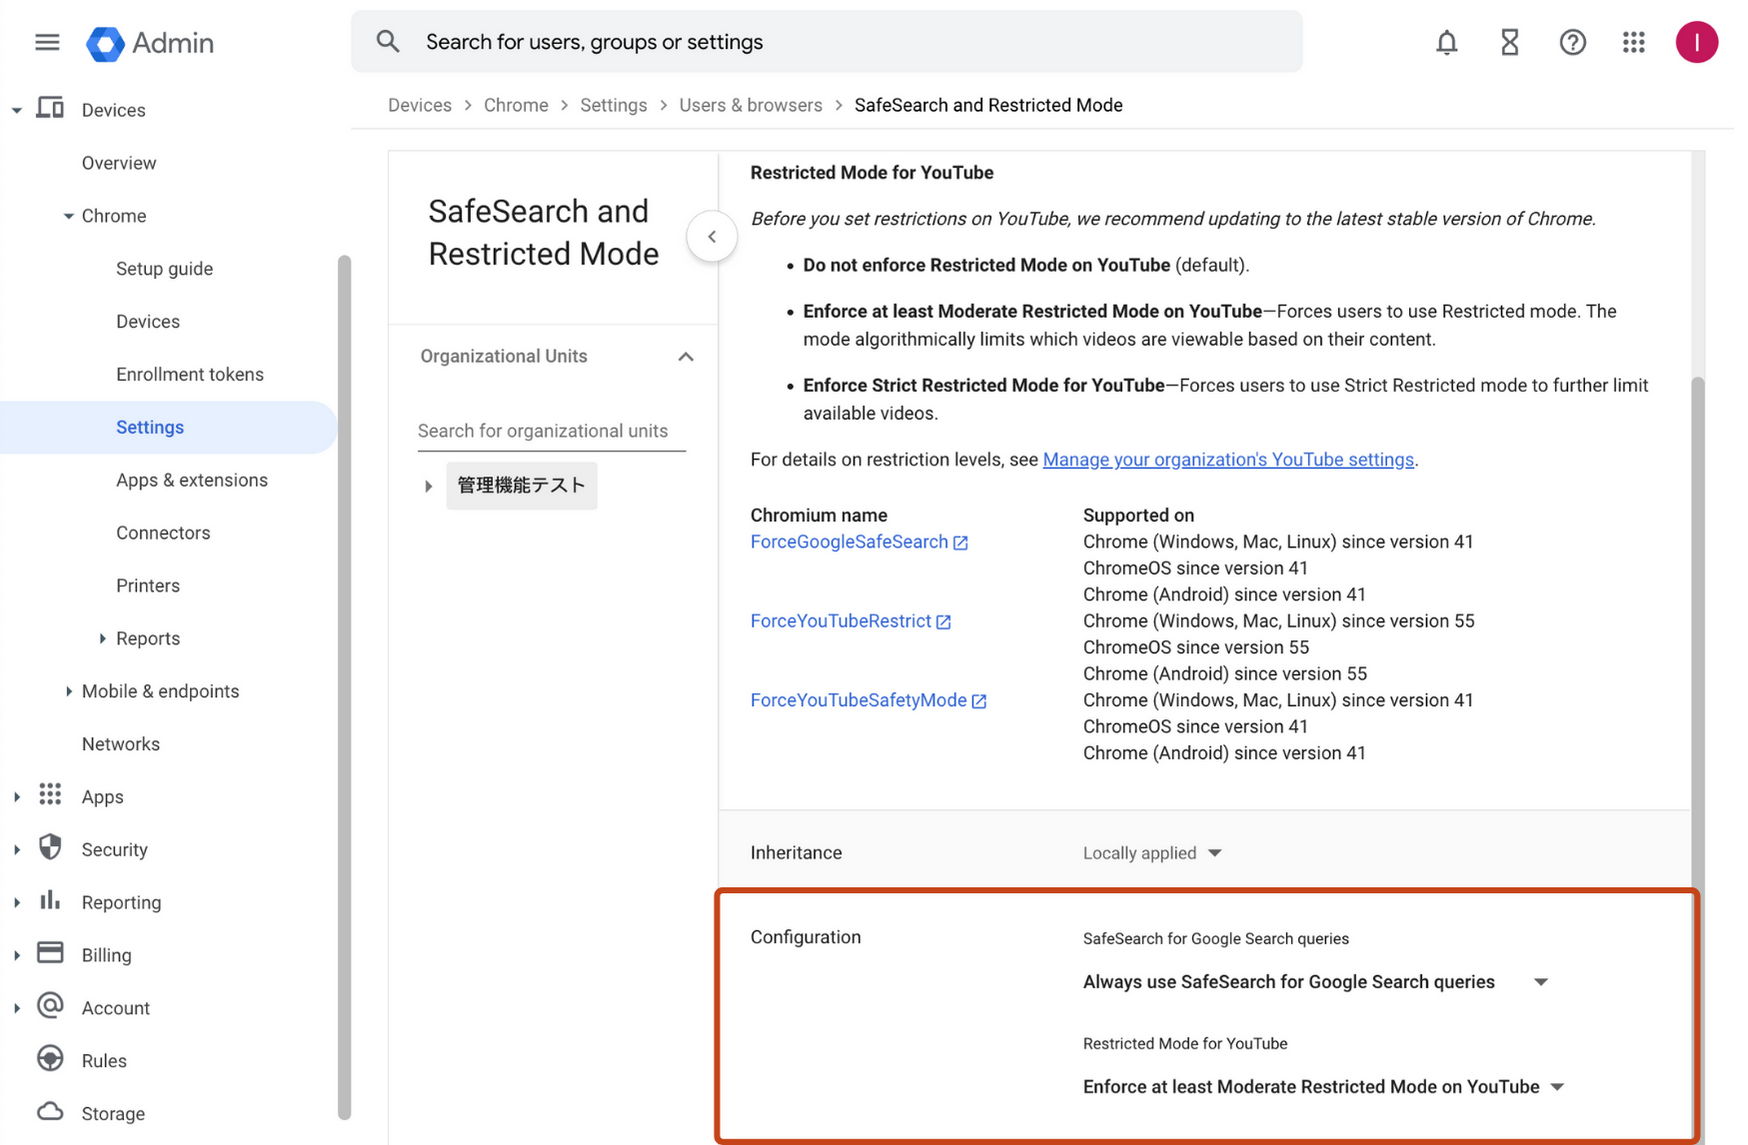The width and height of the screenshot is (1748, 1145).
Task: Open the main hamburger menu
Action: tap(47, 42)
